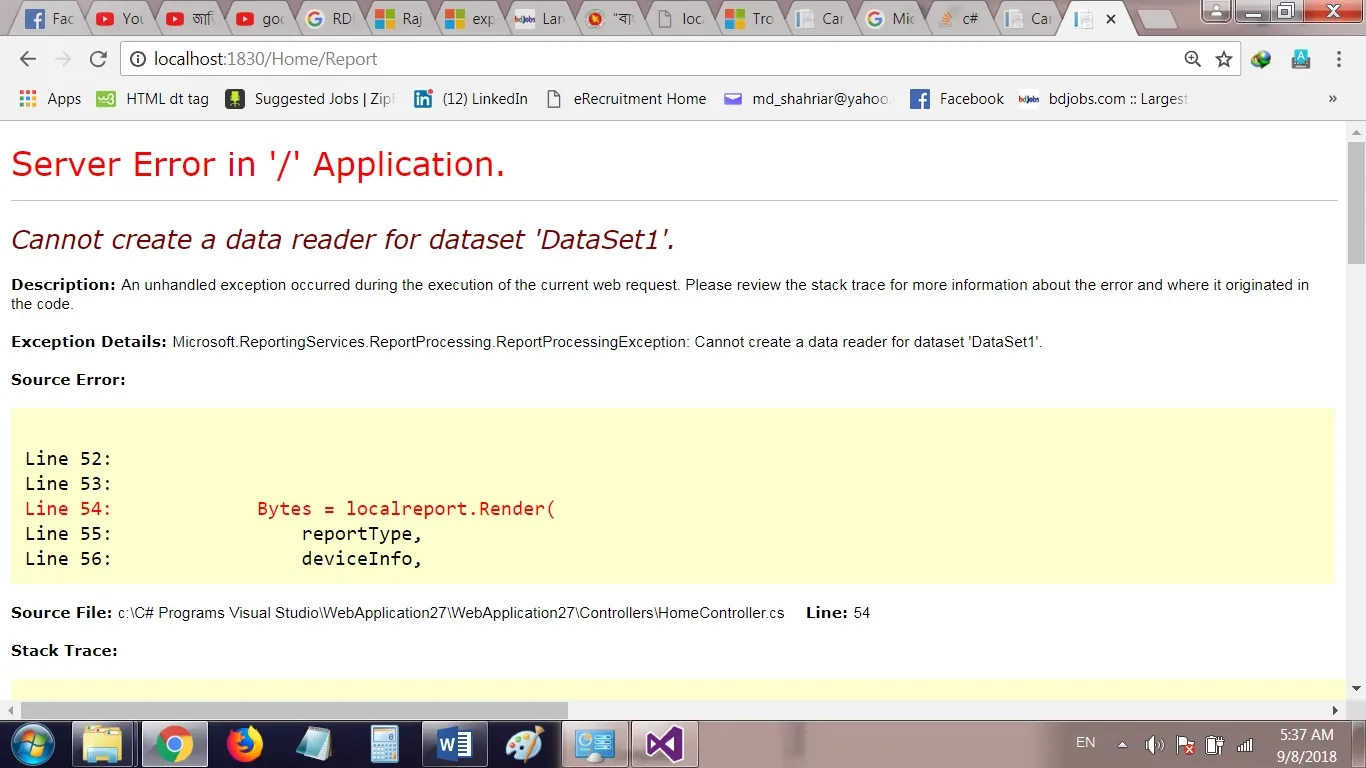Screen dimensions: 1366x768
Task: Switch to the 'exp' Microsoft tab
Action: click(468, 19)
